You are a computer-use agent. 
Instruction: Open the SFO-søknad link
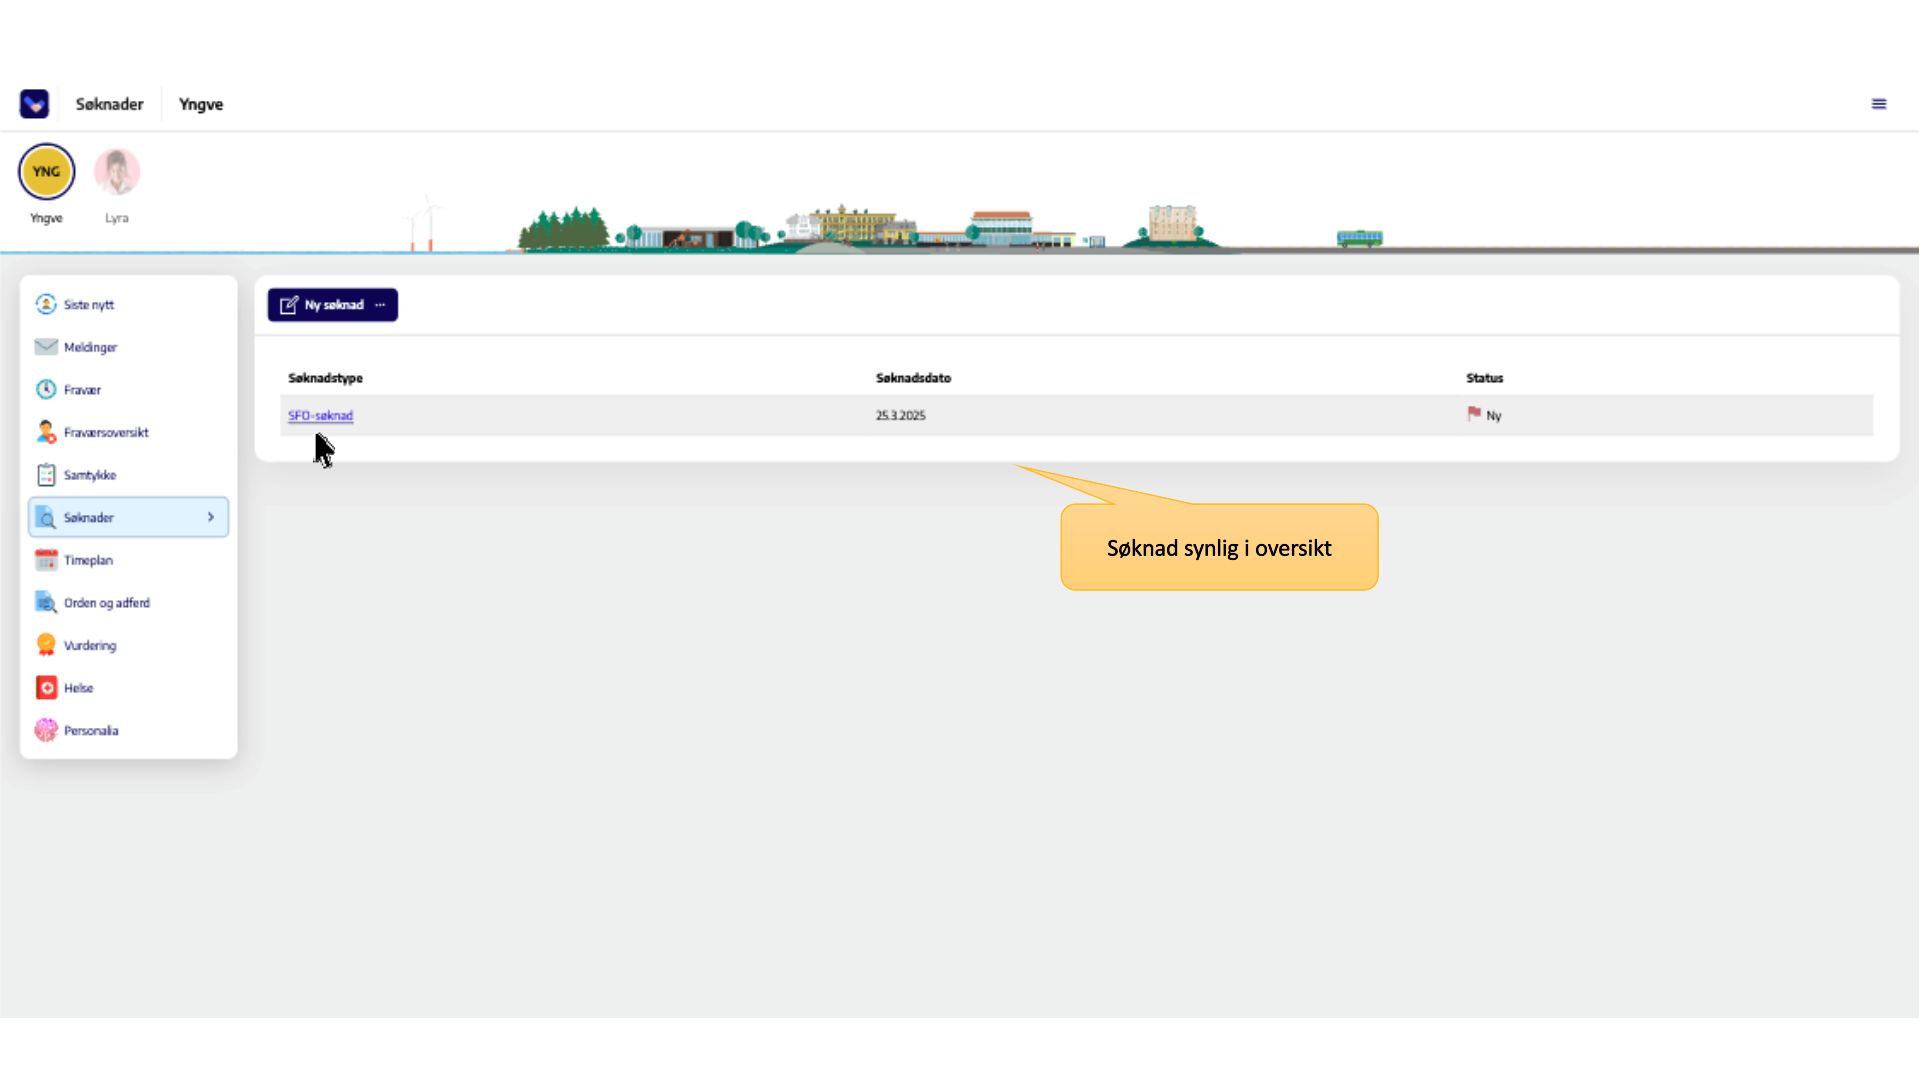point(320,416)
